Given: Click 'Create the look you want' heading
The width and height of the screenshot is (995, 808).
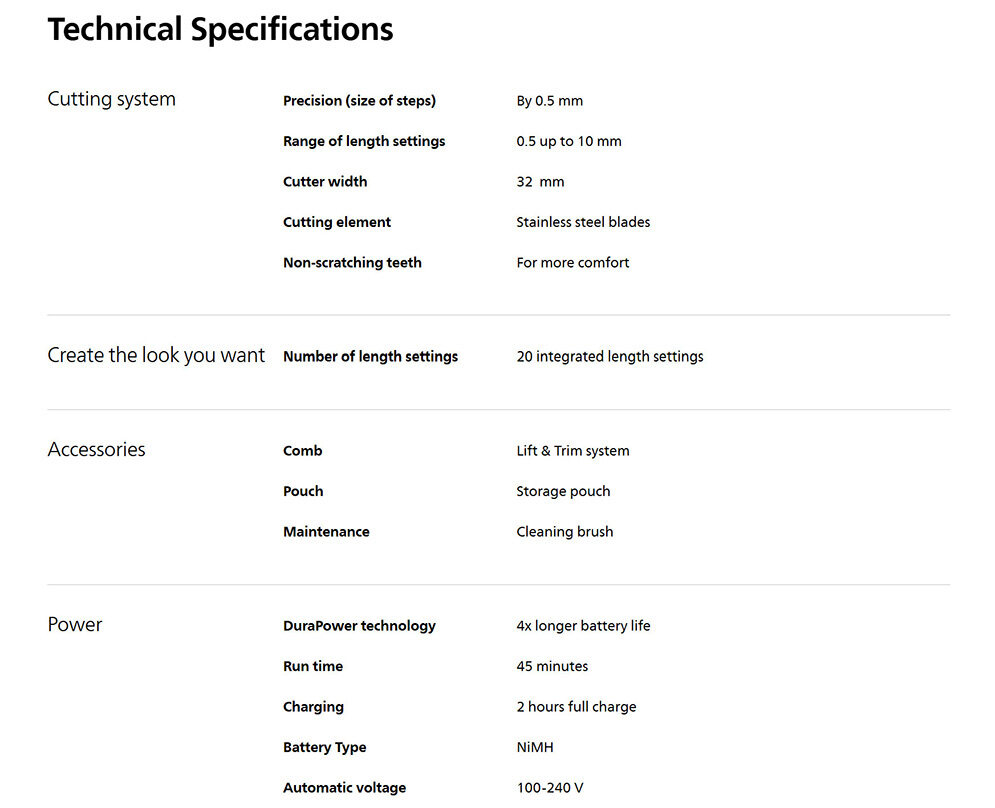Looking at the screenshot, I should click(156, 355).
